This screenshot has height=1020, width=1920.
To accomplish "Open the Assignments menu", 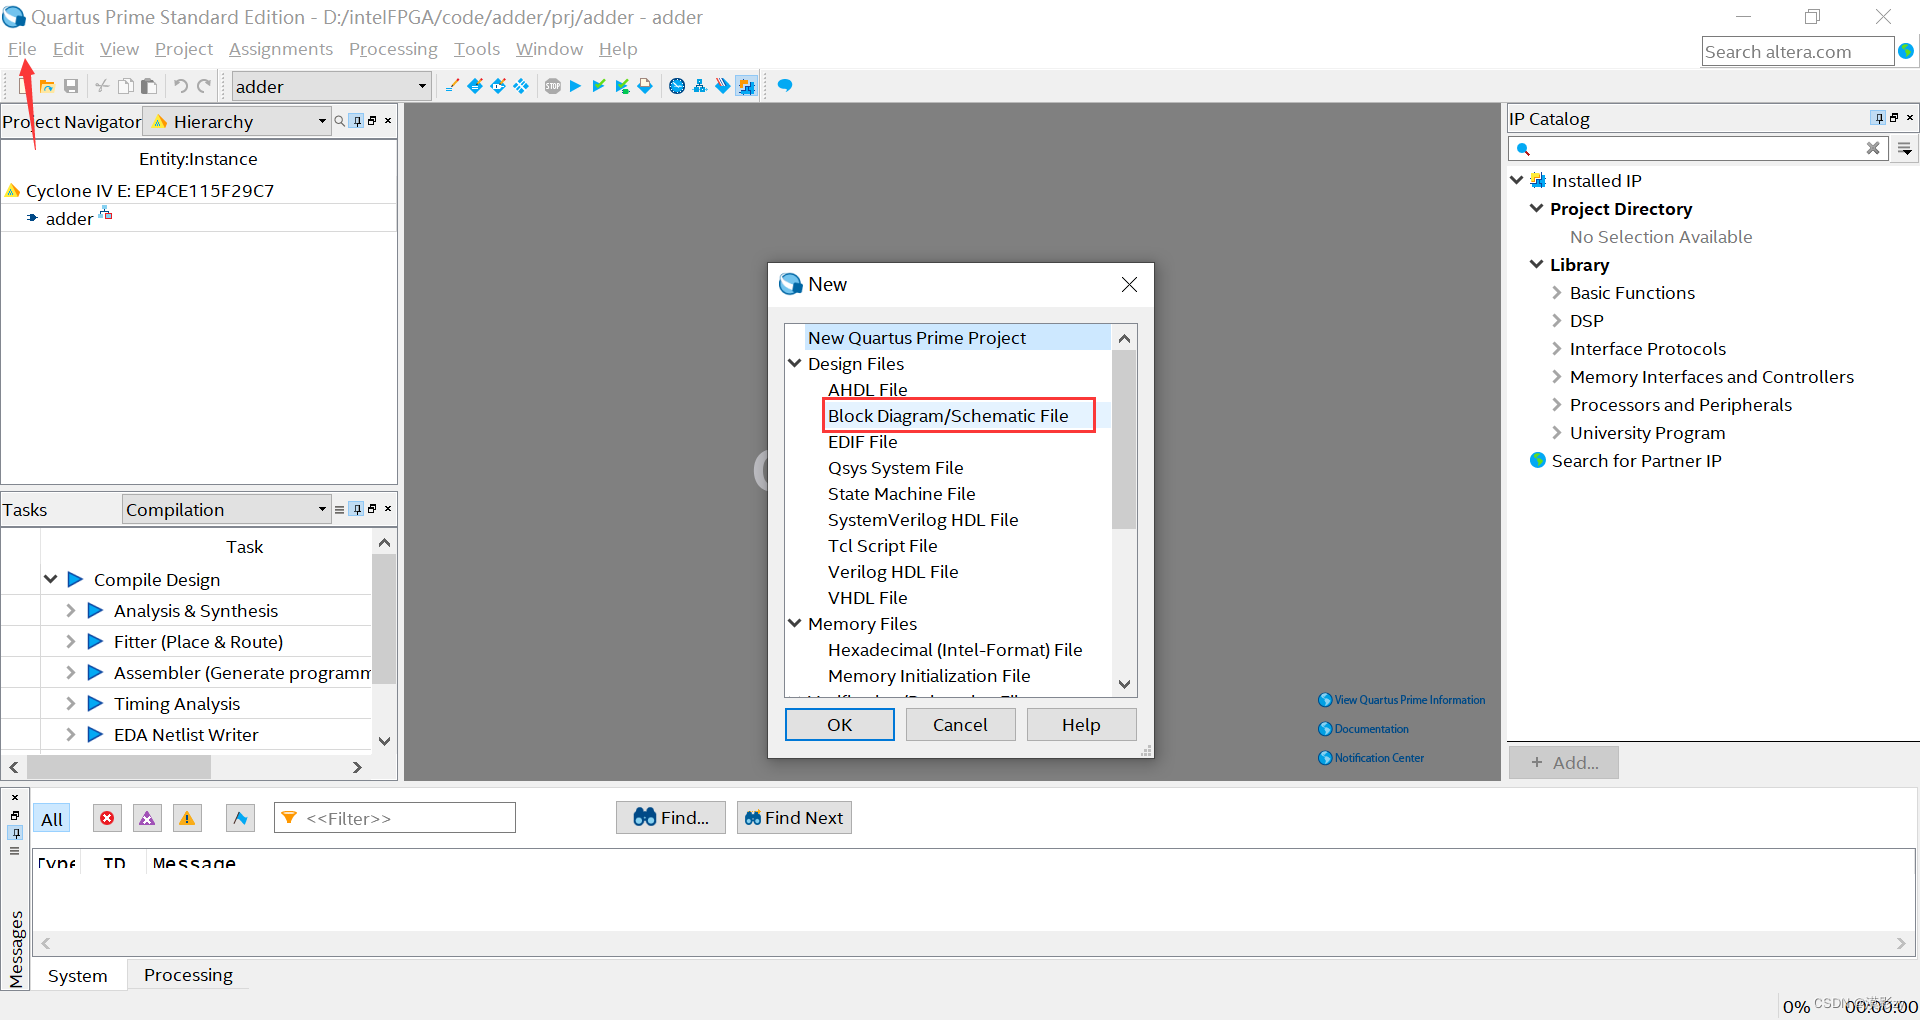I will pyautogui.click(x=281, y=49).
